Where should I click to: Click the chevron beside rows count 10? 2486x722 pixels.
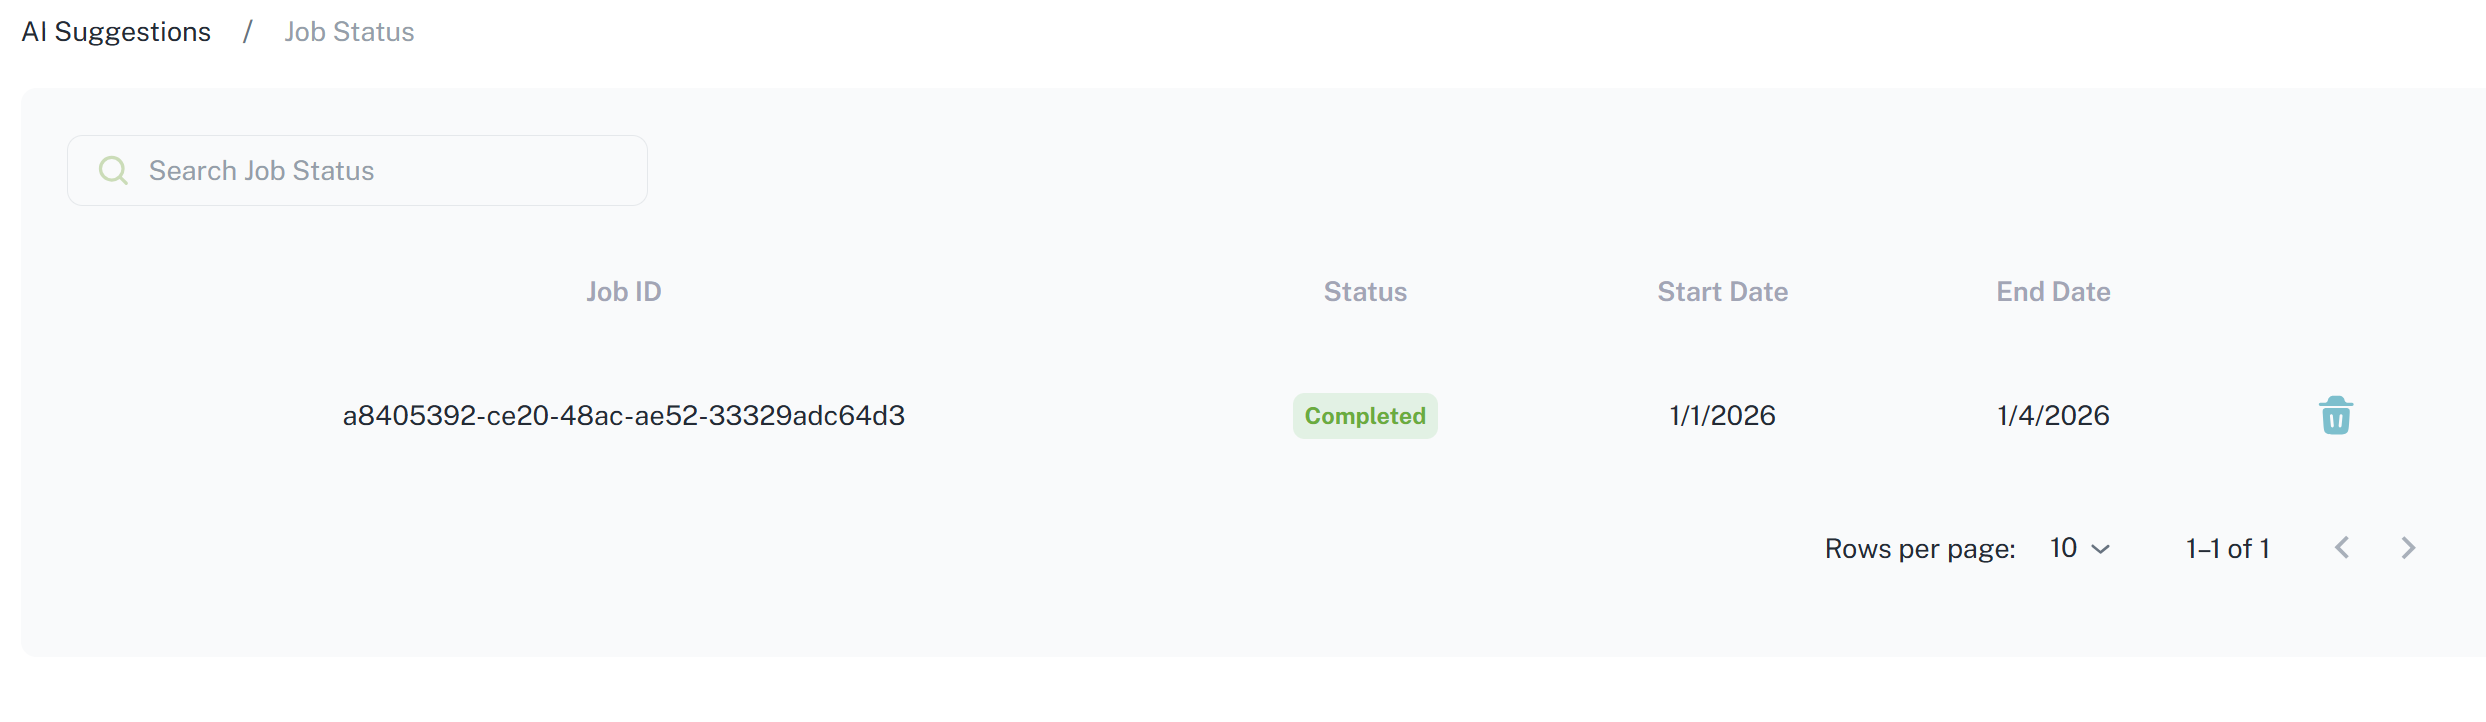pos(2101,549)
